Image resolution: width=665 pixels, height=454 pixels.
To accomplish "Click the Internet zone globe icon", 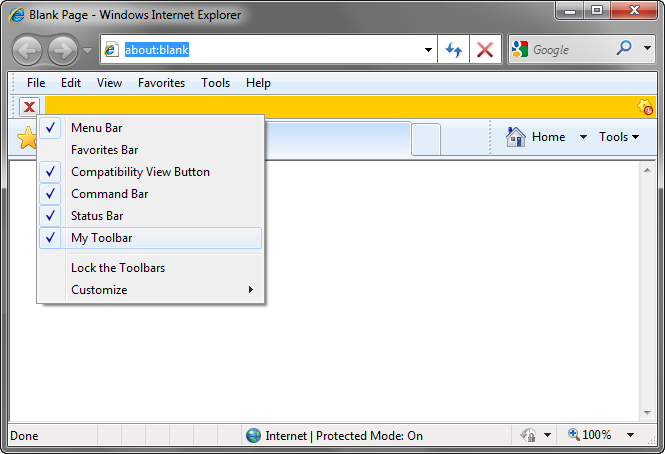I will (x=253, y=435).
